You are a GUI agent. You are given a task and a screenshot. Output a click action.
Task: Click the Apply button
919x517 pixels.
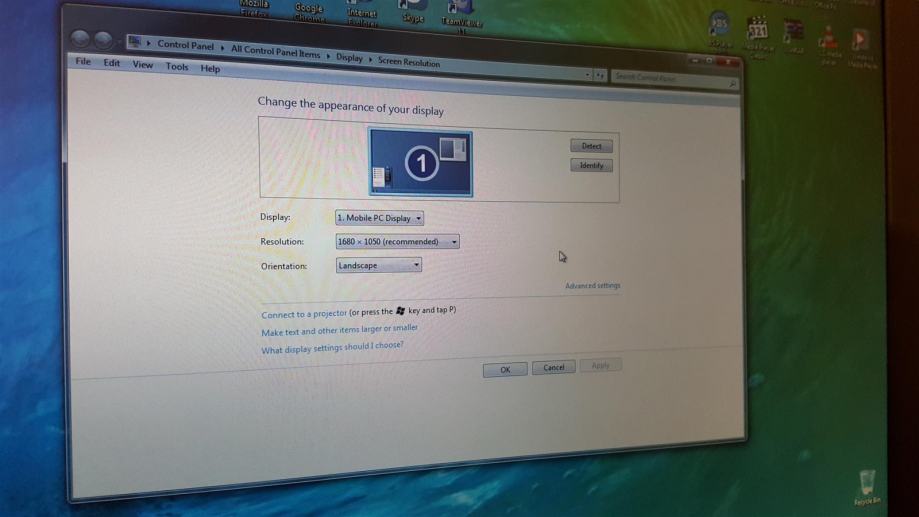[601, 366]
